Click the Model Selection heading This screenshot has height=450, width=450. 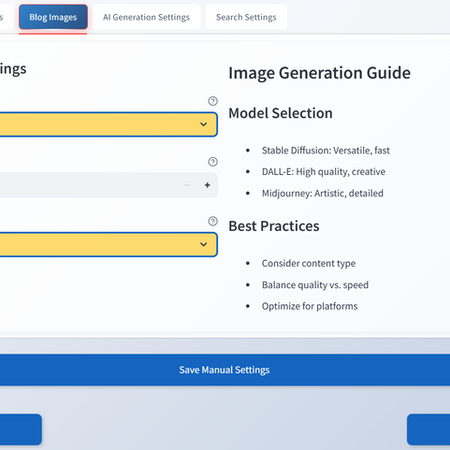pos(280,113)
